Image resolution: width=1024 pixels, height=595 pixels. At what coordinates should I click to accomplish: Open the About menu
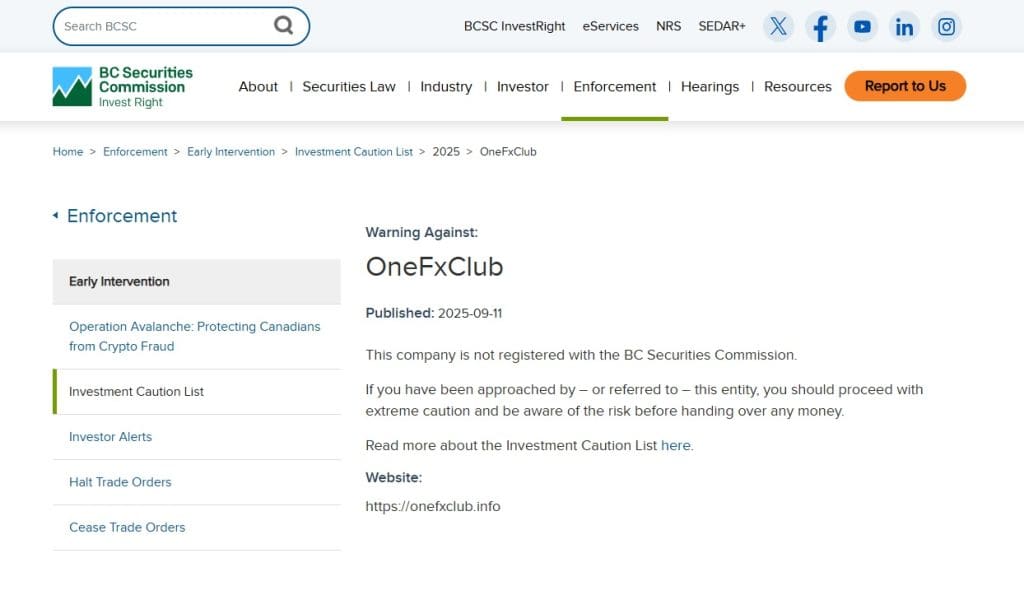coord(258,87)
